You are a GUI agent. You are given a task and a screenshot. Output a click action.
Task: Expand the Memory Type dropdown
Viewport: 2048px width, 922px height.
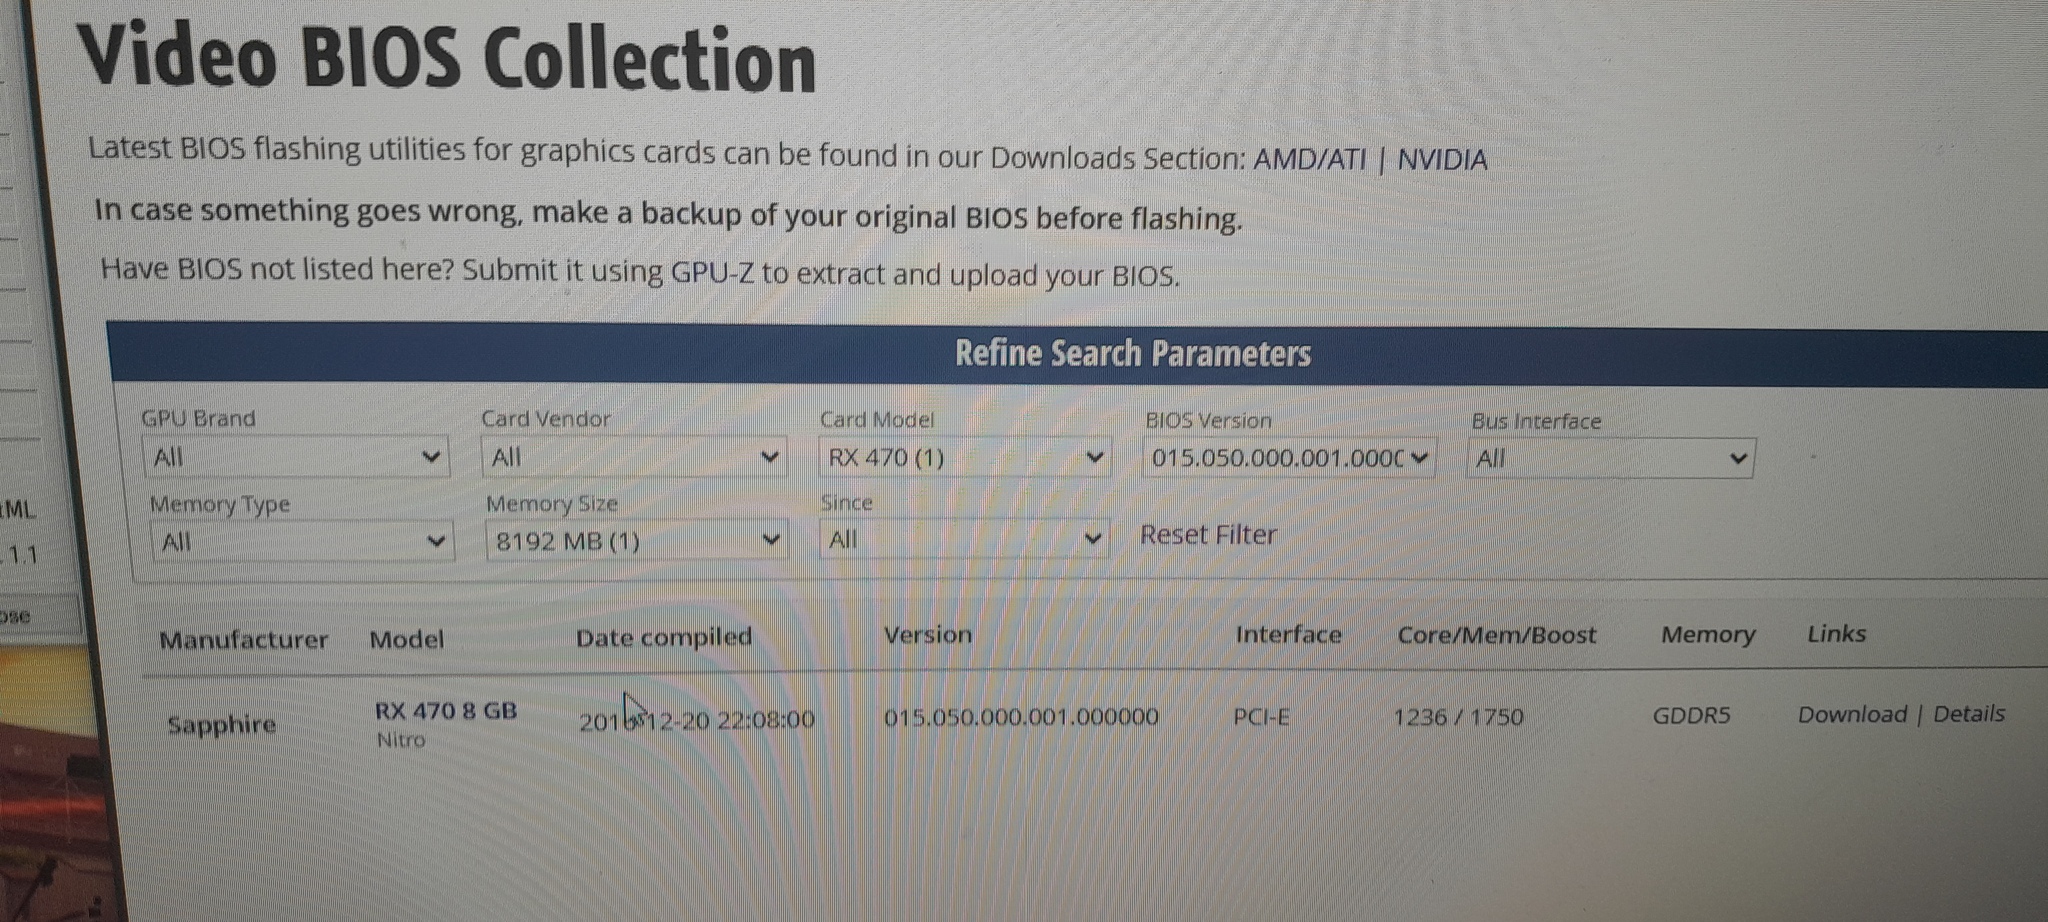coord(302,542)
